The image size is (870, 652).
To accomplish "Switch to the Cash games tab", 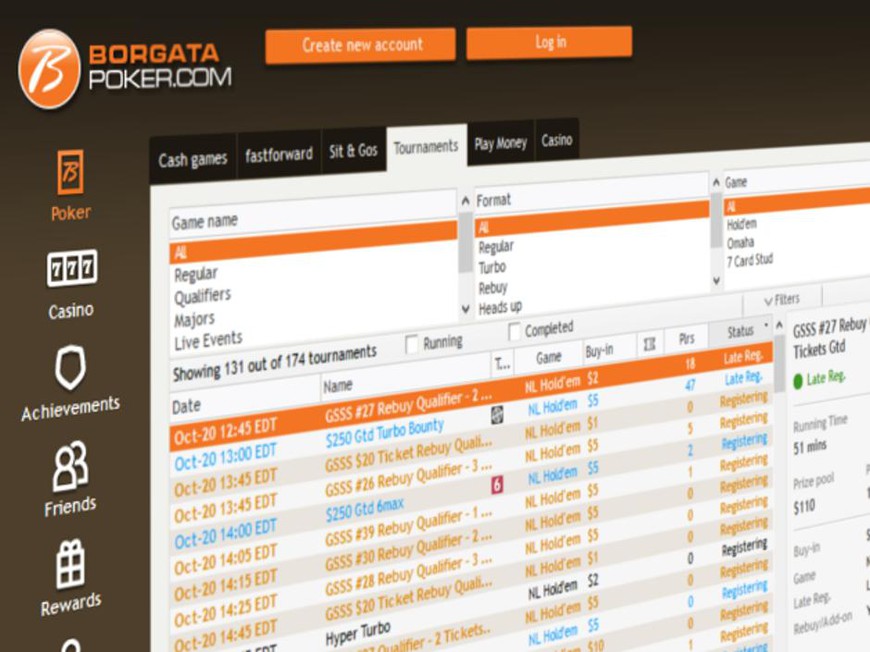I will 193,159.
